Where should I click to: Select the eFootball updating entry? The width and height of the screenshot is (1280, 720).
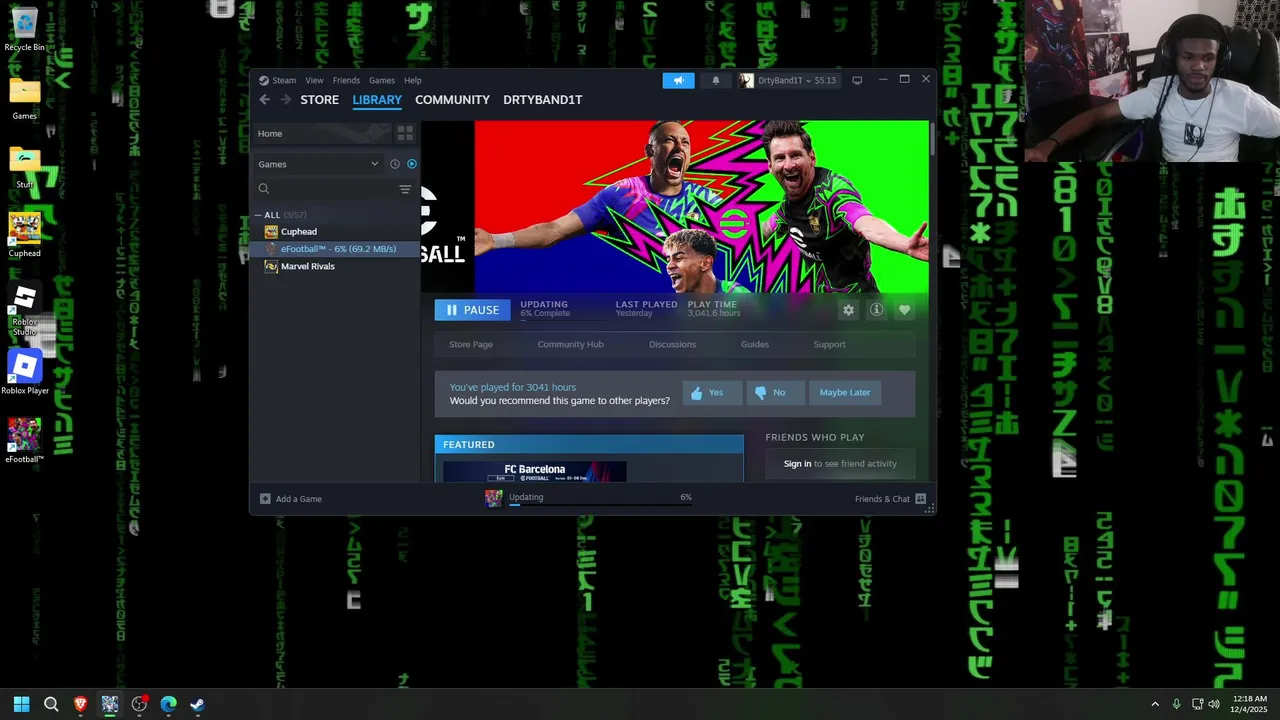[337, 249]
